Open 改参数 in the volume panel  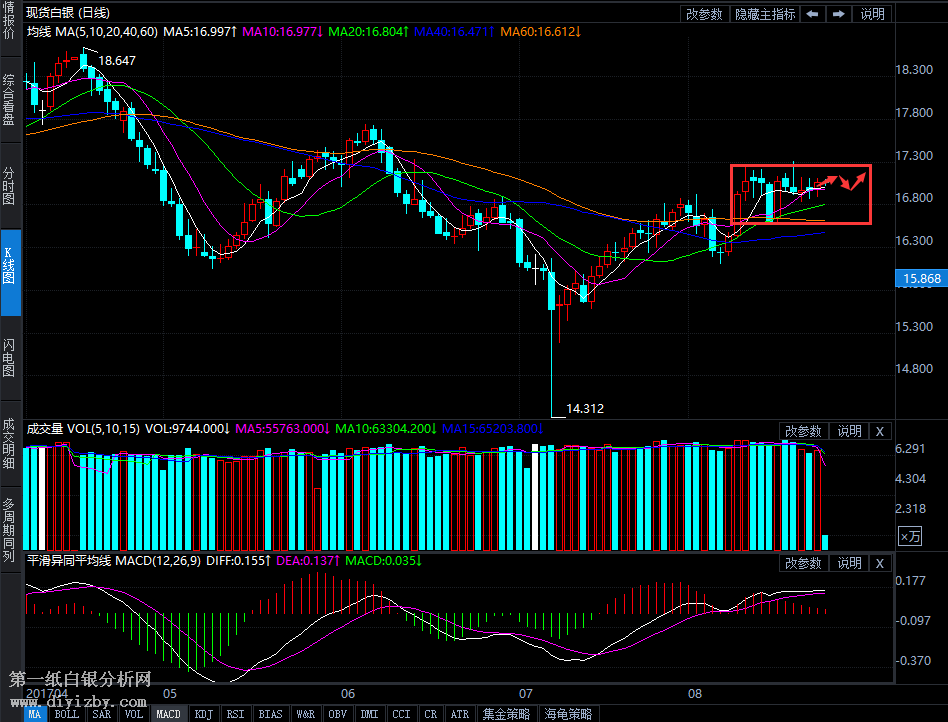(x=803, y=431)
